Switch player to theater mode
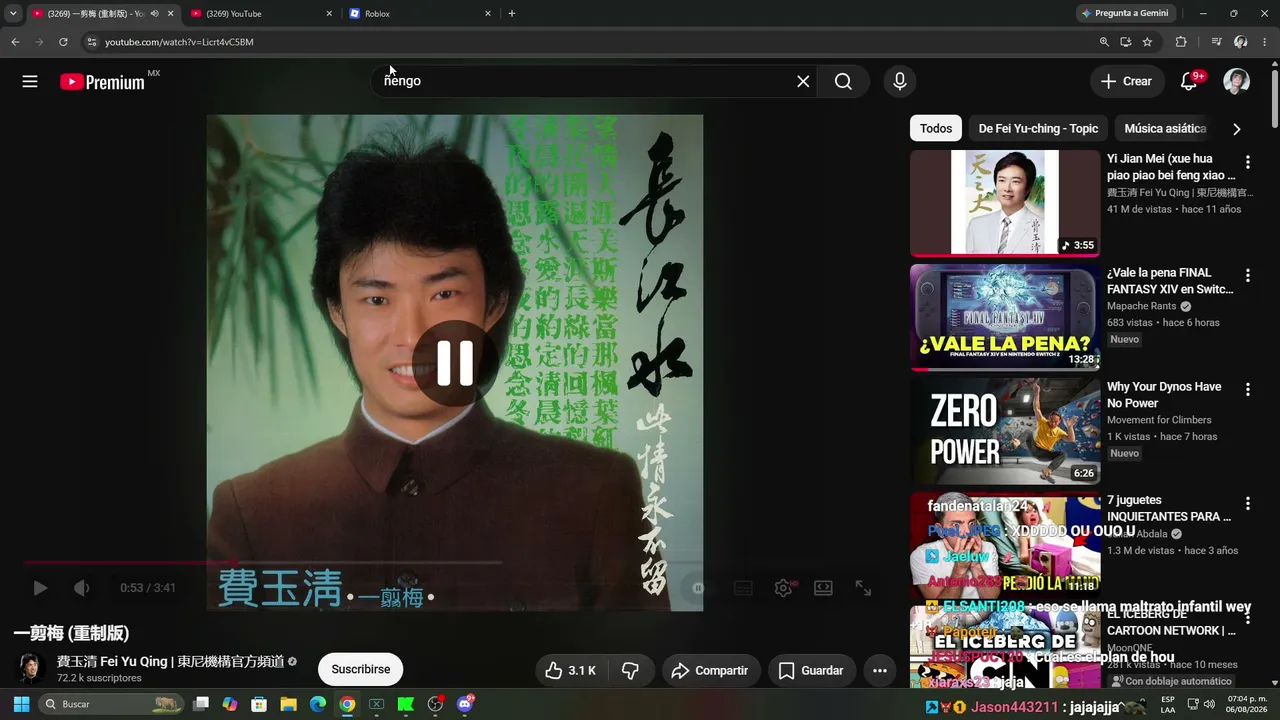Screen dimensions: 1280x720 (x=823, y=588)
